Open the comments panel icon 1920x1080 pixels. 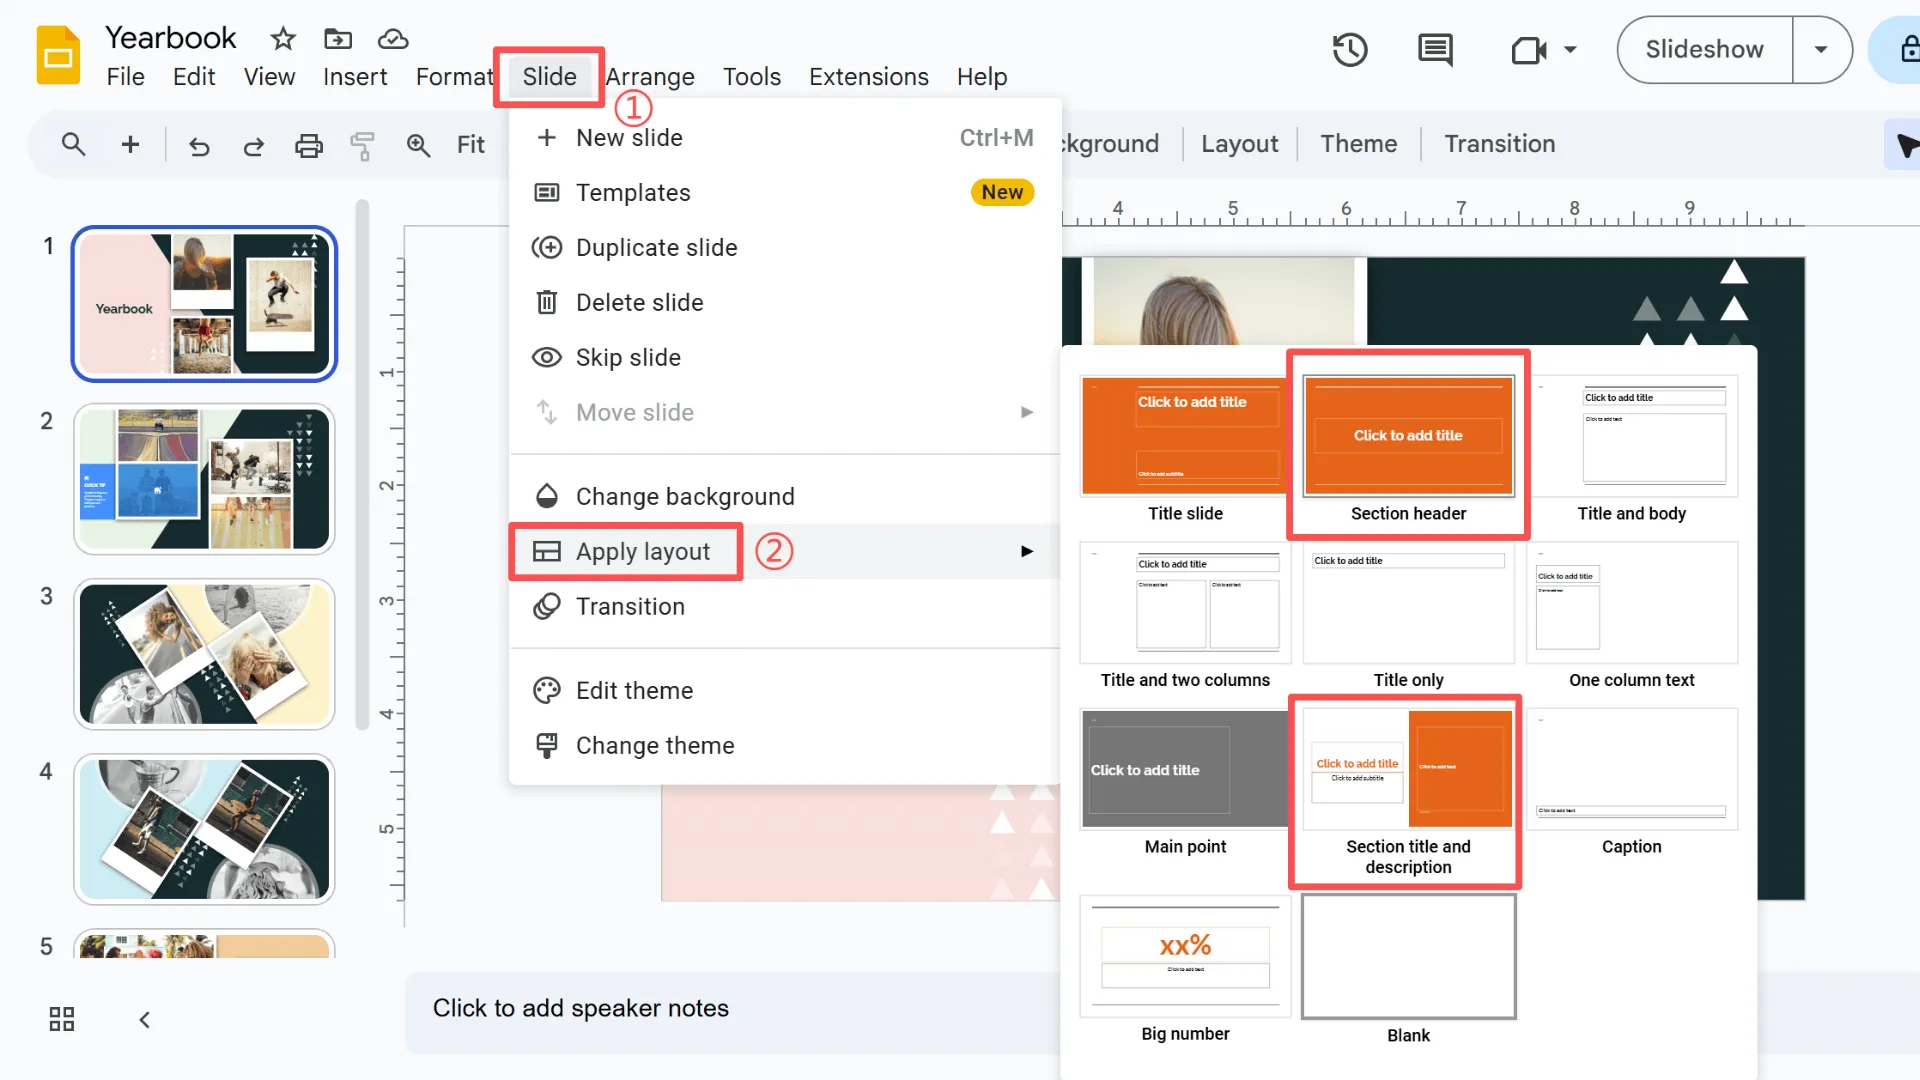coord(1435,50)
